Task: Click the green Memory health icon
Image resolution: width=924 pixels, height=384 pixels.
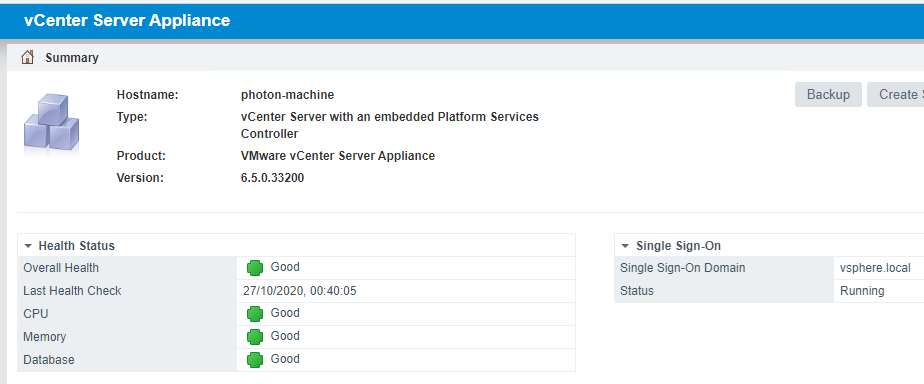Action: coord(255,337)
